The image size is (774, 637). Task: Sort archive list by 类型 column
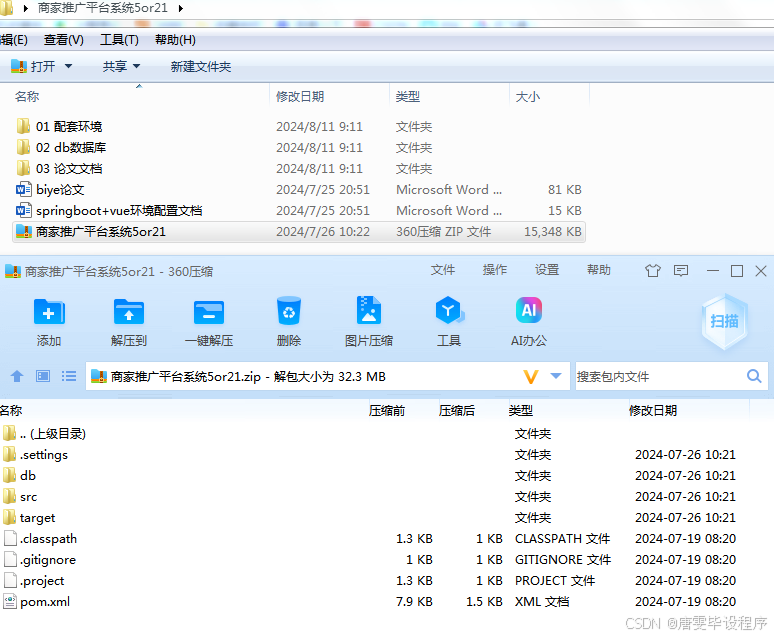tap(521, 410)
